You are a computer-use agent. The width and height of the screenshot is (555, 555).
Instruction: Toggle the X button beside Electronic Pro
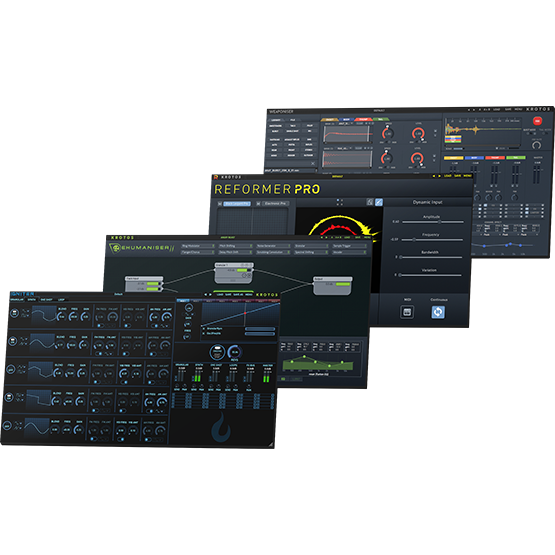click(x=258, y=204)
